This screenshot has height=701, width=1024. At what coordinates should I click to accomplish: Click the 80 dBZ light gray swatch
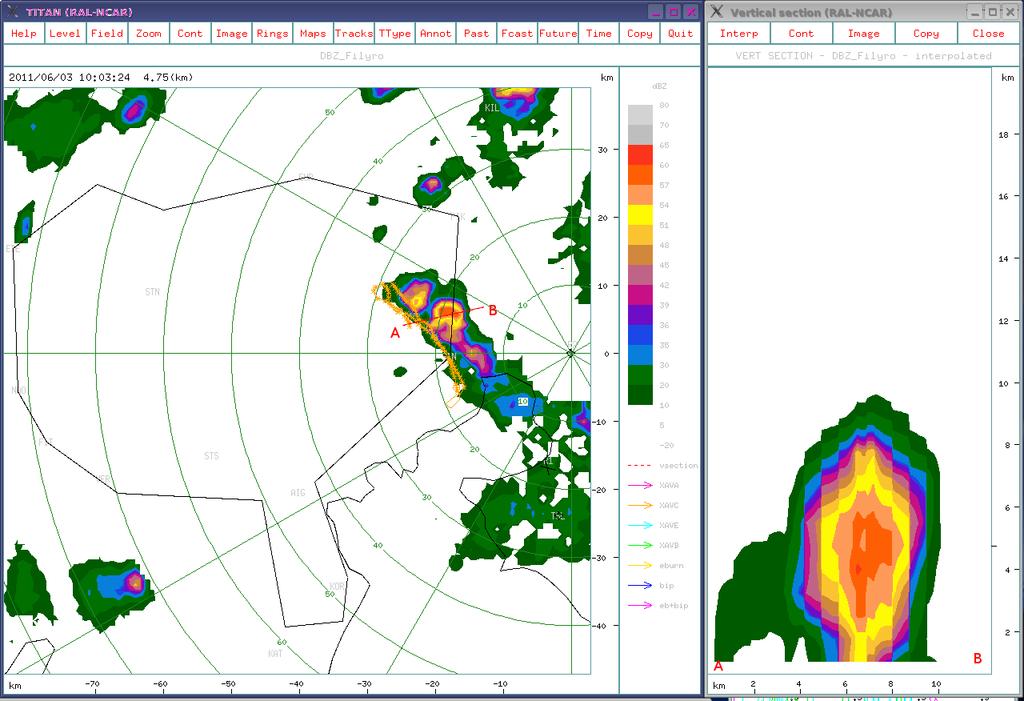click(x=640, y=114)
